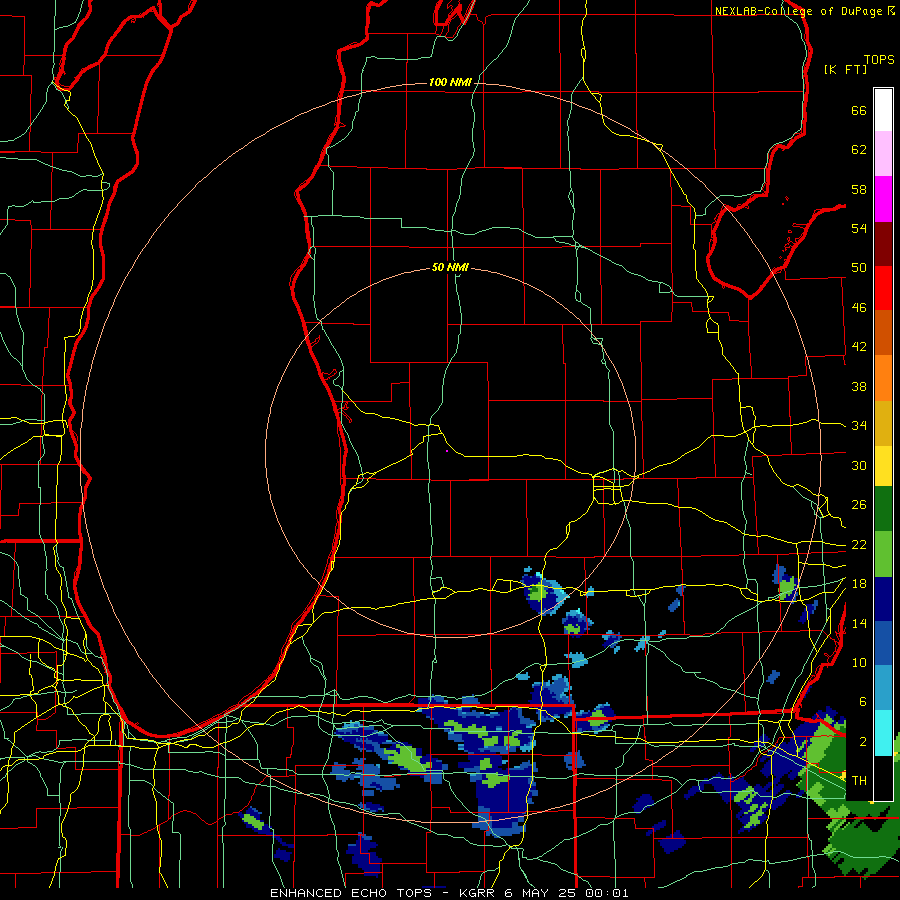Click the dark green legend swatch
Image resolution: width=900 pixels, height=900 pixels.
pyautogui.click(x=883, y=509)
